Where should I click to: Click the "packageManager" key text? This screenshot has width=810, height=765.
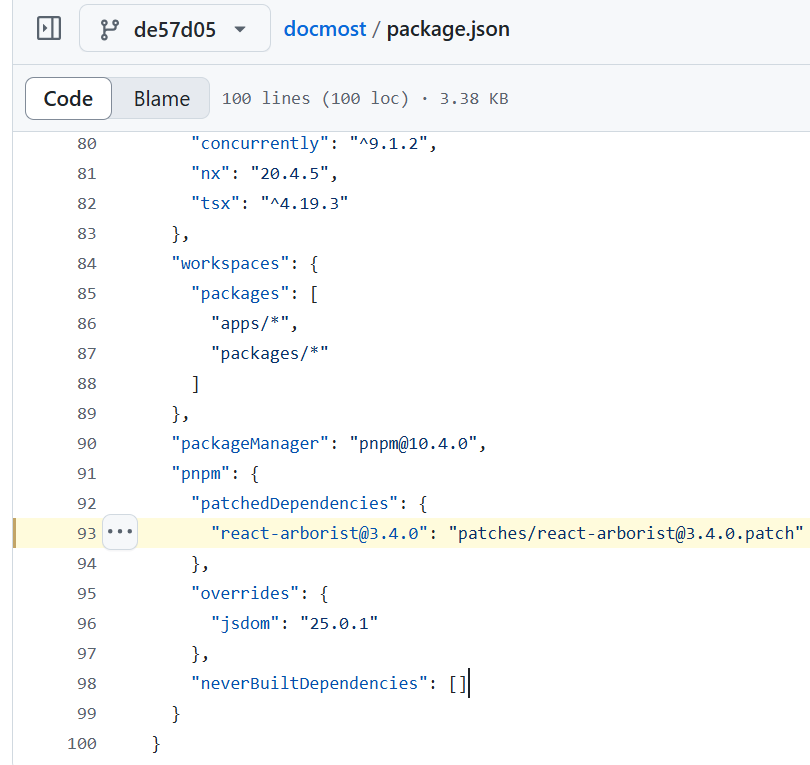250,443
